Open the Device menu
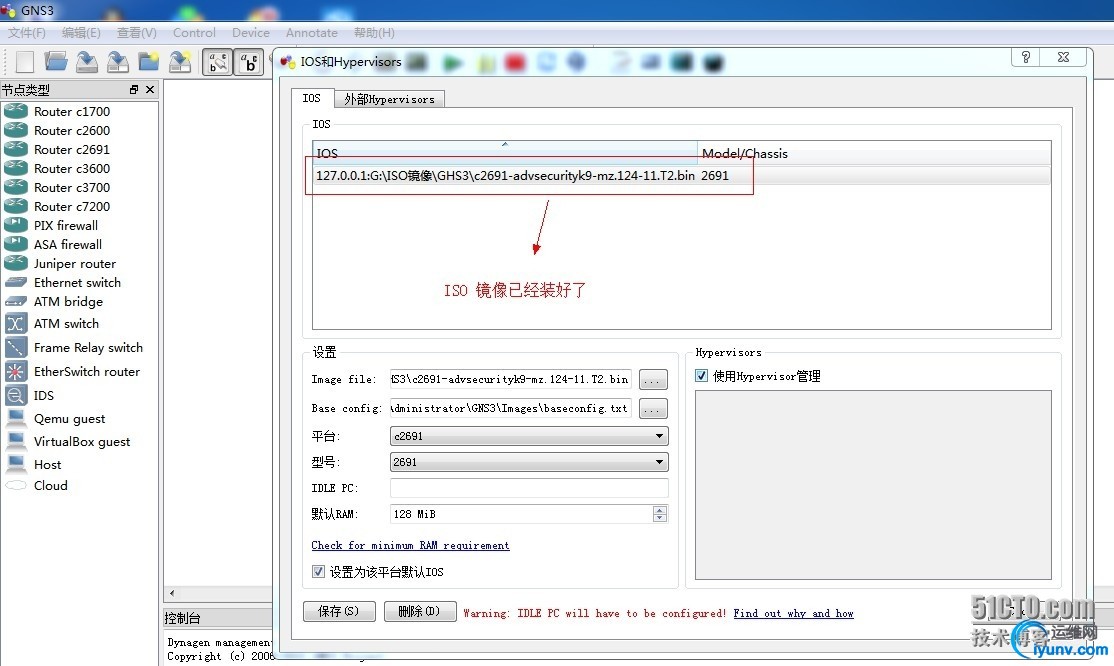 point(251,33)
